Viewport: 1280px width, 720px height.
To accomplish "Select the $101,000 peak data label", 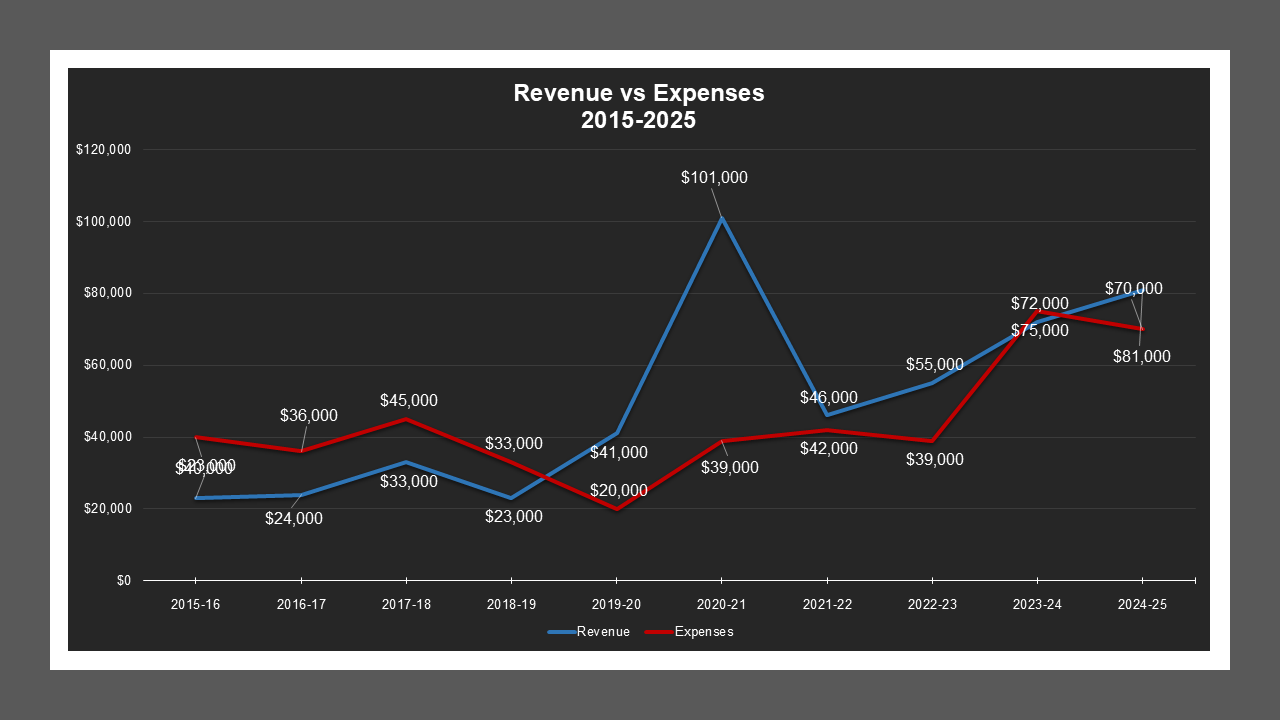I will tap(714, 178).
